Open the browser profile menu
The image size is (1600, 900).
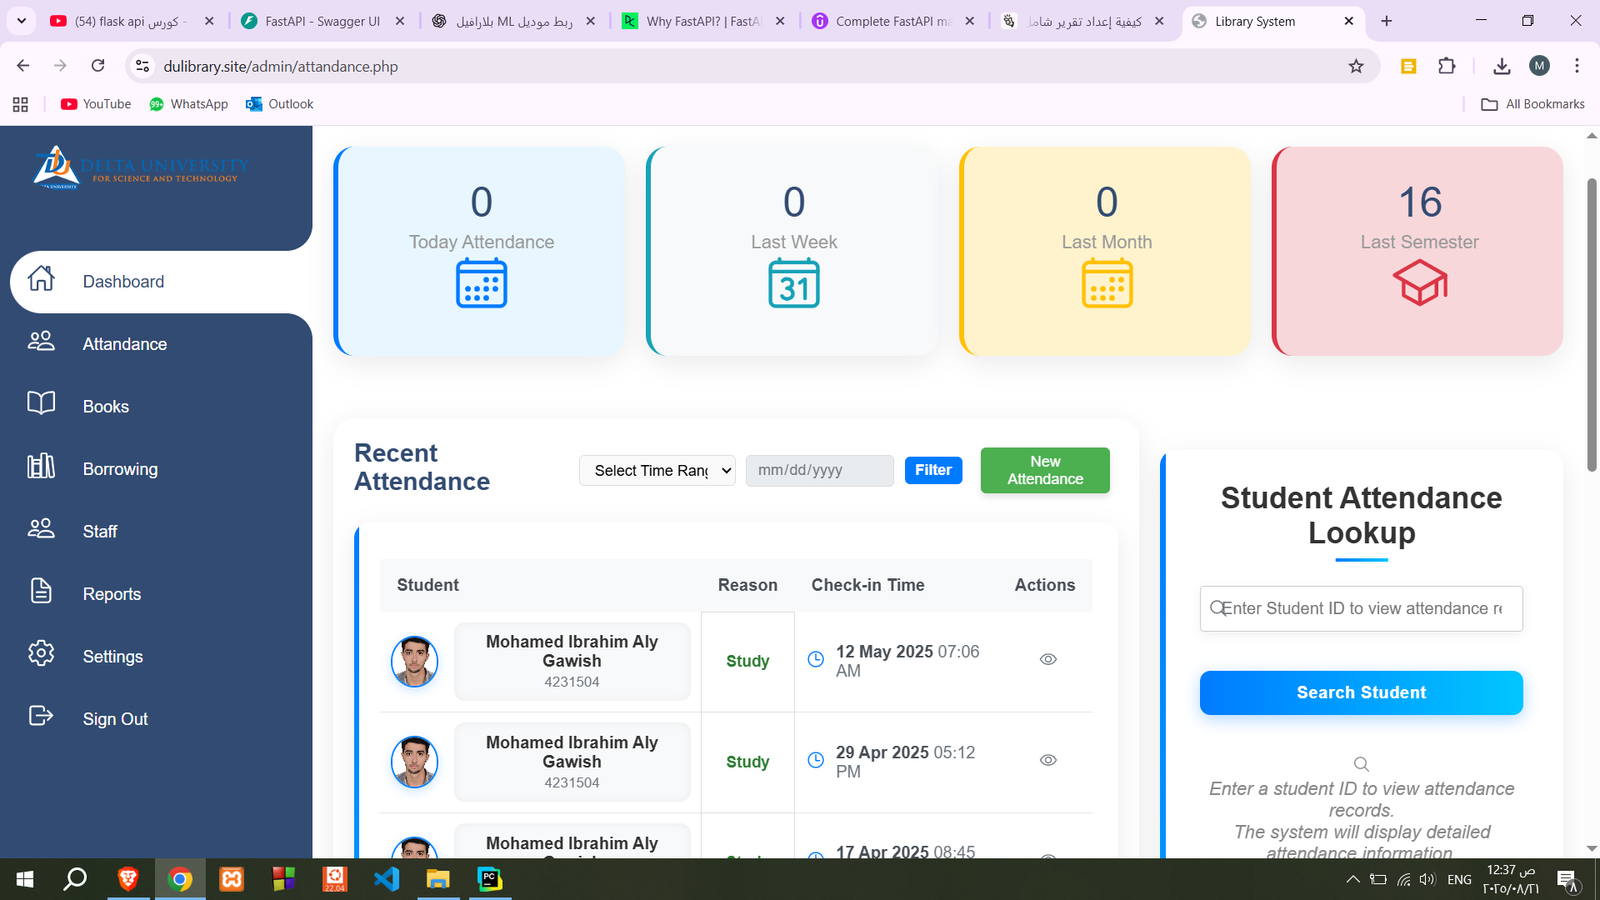coord(1539,66)
